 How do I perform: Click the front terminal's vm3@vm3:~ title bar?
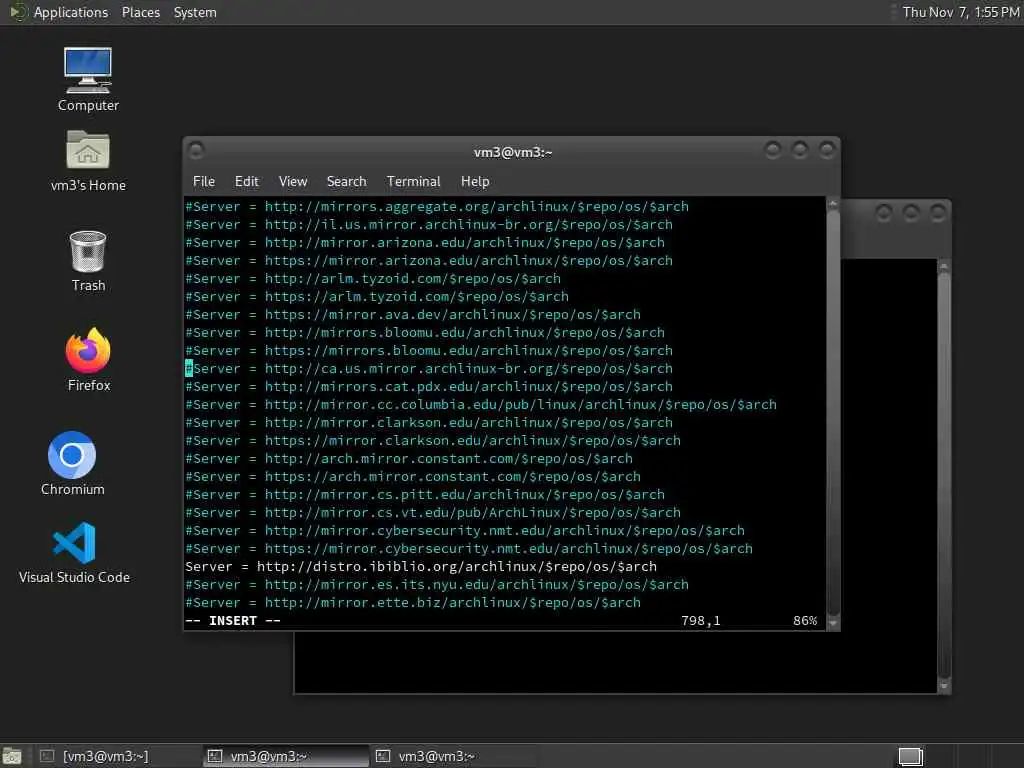tap(513, 152)
